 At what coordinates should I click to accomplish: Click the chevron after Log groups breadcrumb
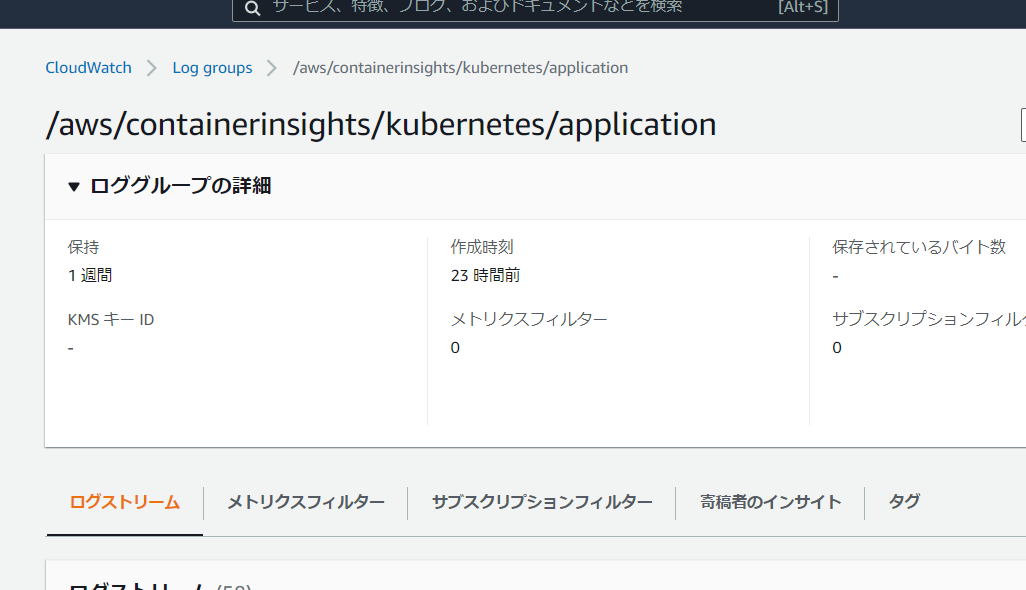click(272, 68)
